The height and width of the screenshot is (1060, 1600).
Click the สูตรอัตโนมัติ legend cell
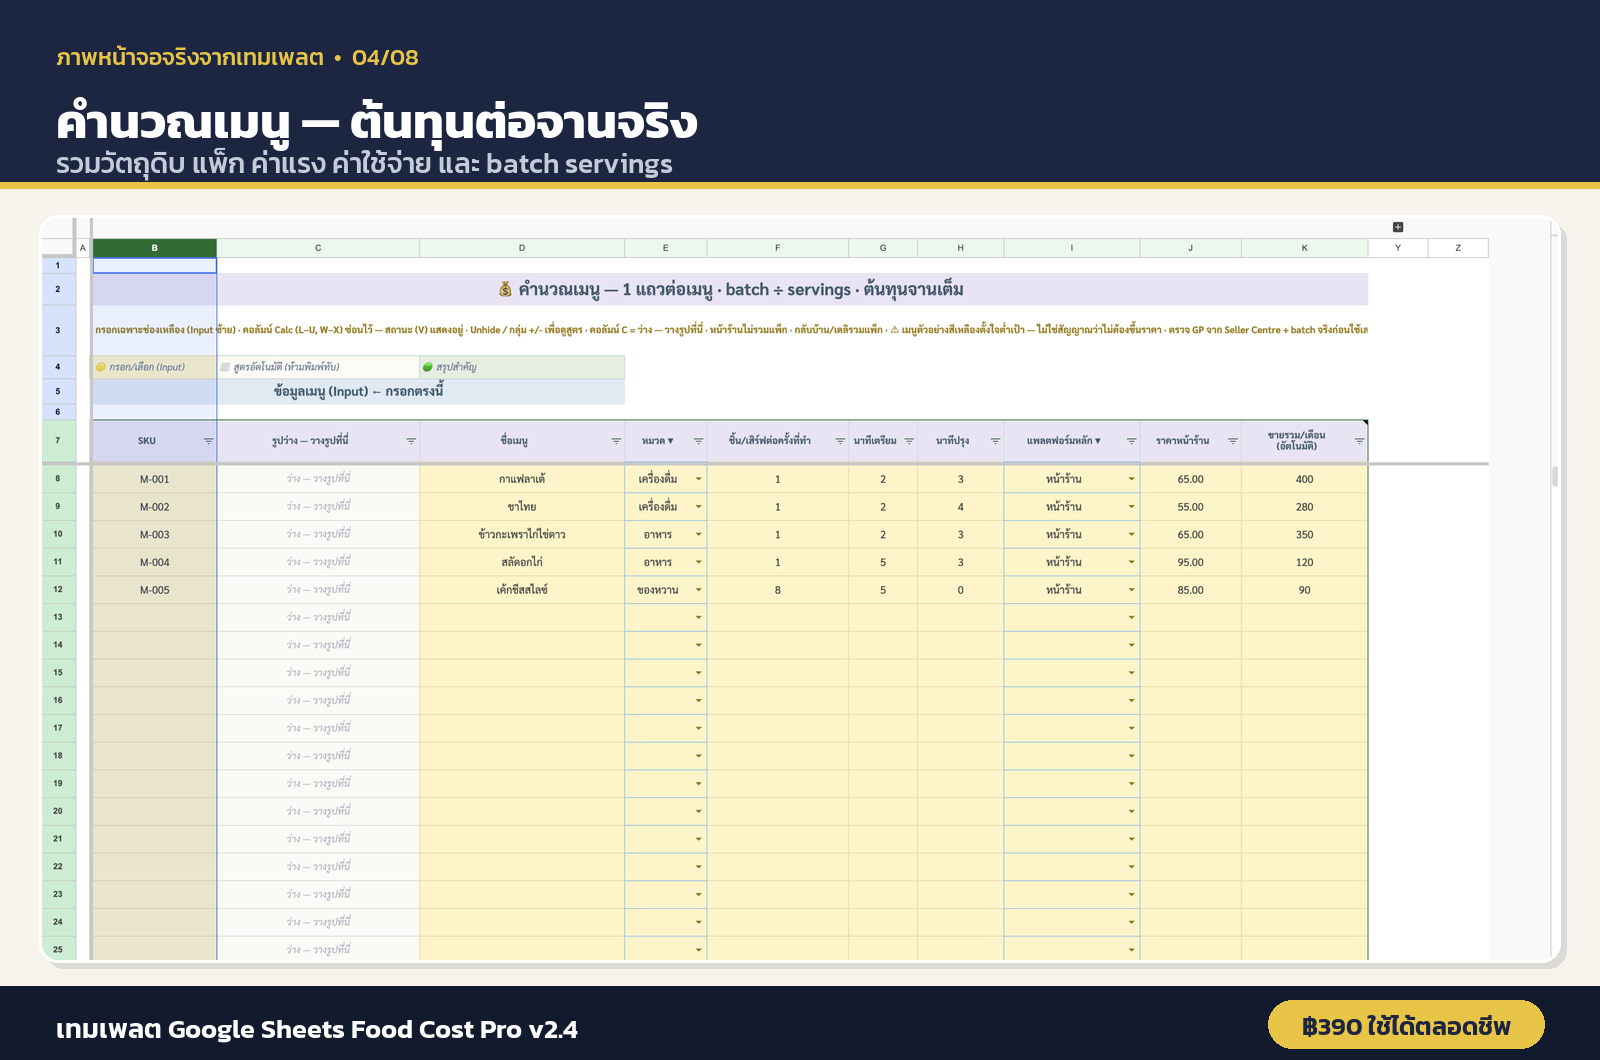click(318, 367)
